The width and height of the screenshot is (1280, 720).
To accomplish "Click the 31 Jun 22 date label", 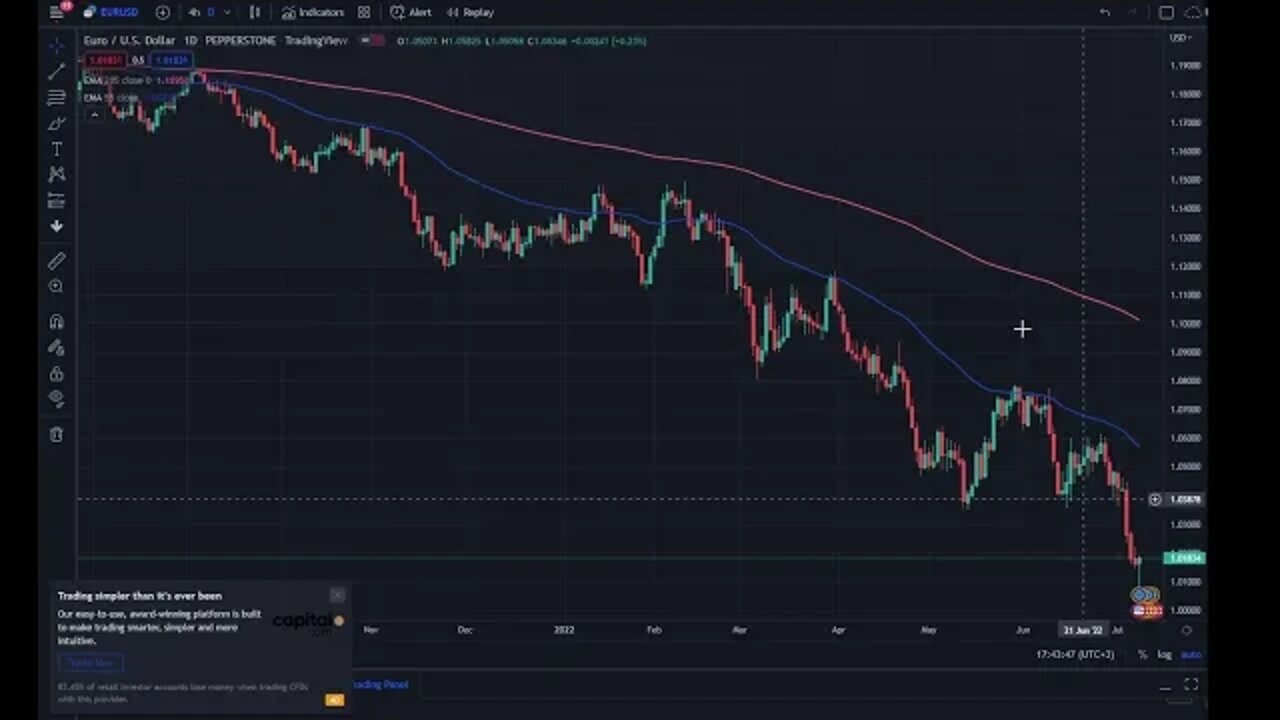I will pyautogui.click(x=1083, y=630).
